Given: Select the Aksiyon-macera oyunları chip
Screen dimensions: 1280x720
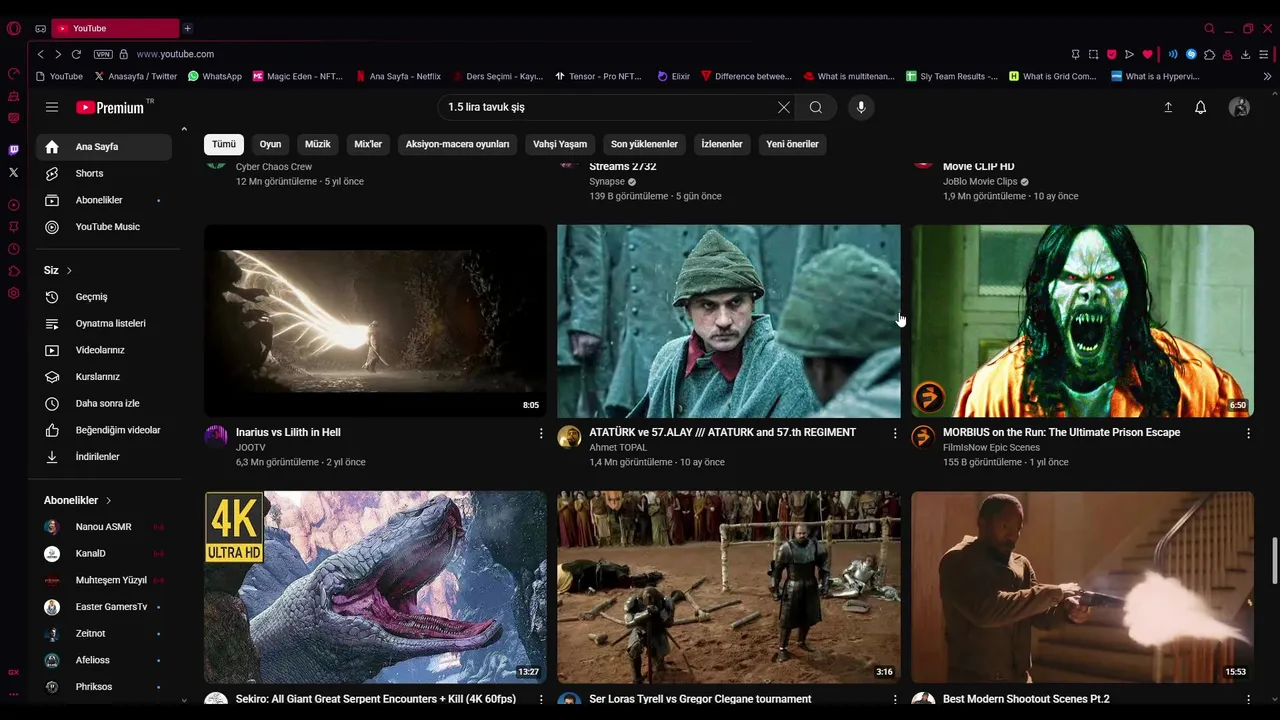Looking at the screenshot, I should (457, 144).
